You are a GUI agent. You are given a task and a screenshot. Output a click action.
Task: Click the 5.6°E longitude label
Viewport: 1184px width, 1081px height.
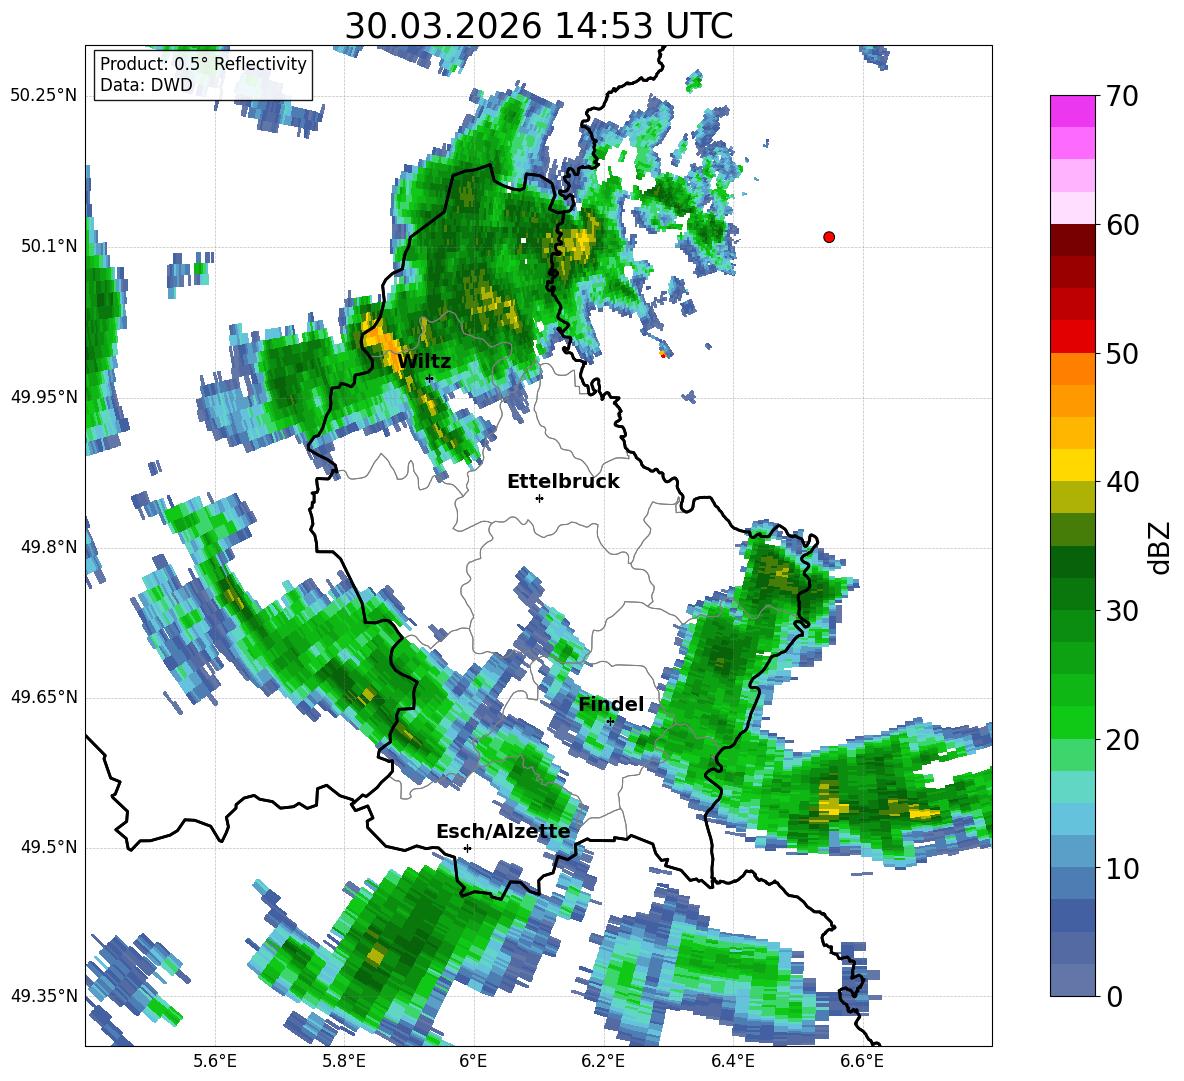pos(215,1061)
